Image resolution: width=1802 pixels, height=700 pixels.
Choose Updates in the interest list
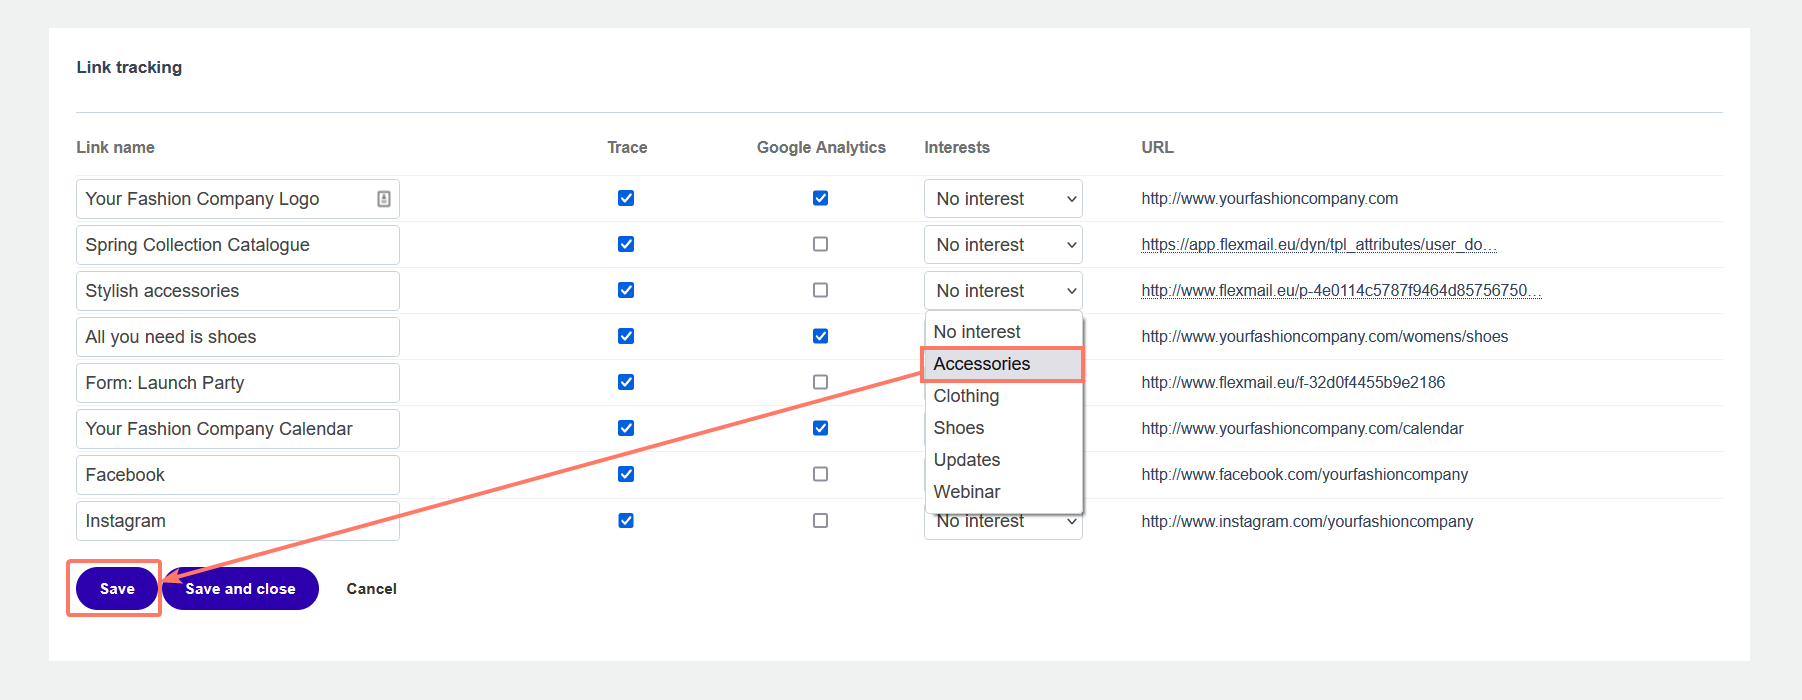click(966, 460)
